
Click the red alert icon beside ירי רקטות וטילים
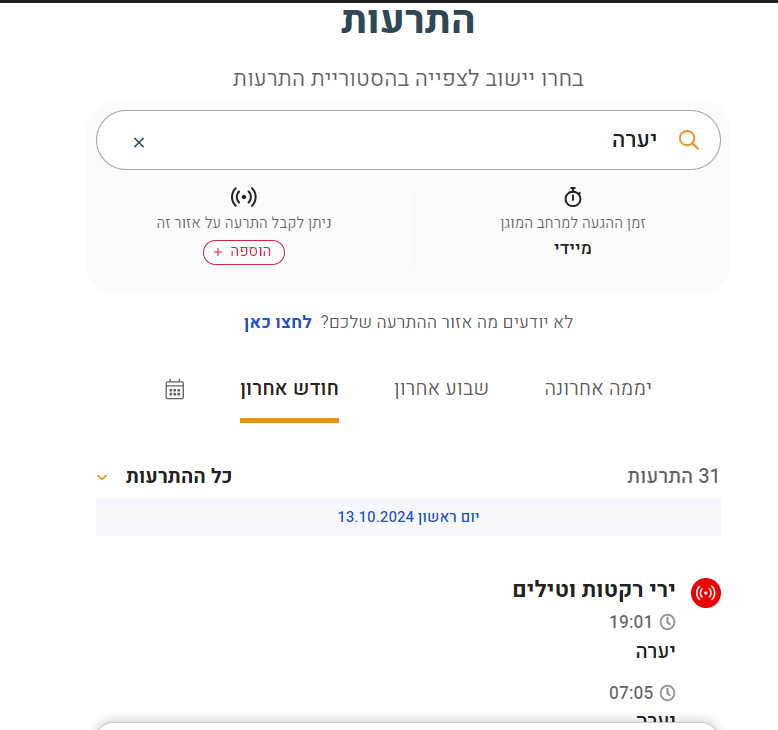click(x=706, y=592)
